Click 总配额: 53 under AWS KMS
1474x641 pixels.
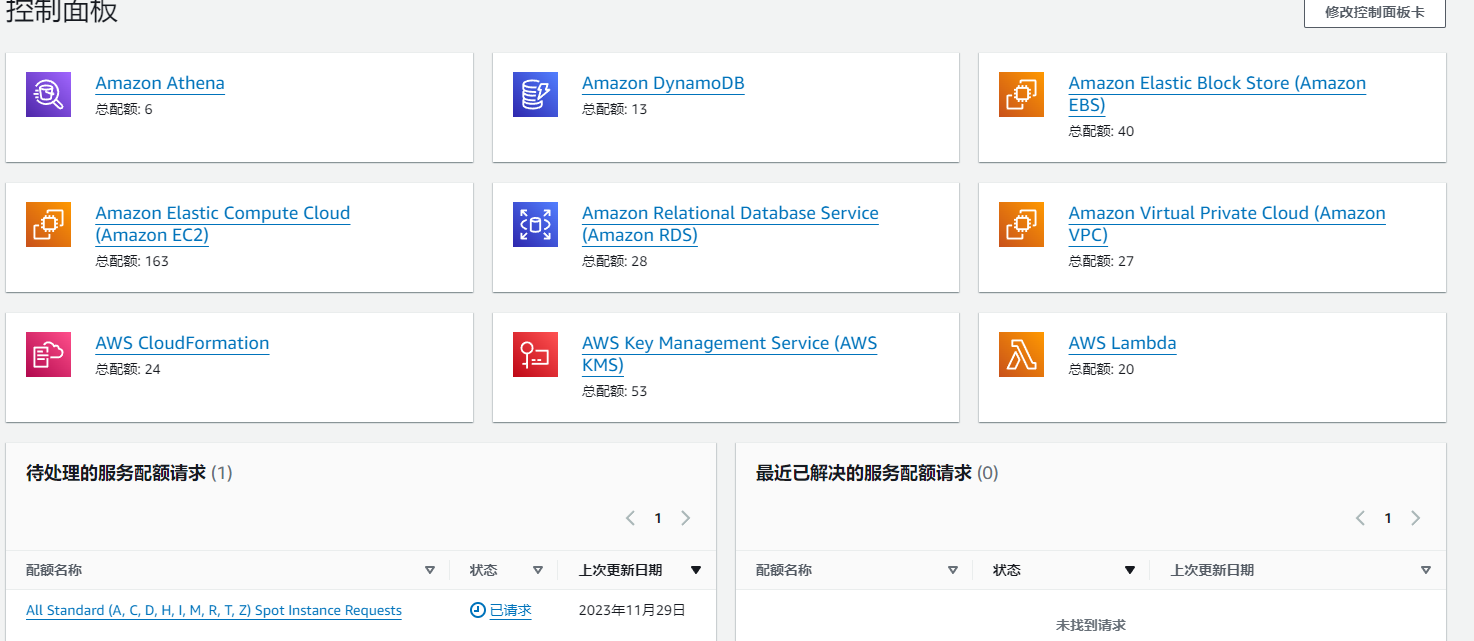(x=615, y=391)
